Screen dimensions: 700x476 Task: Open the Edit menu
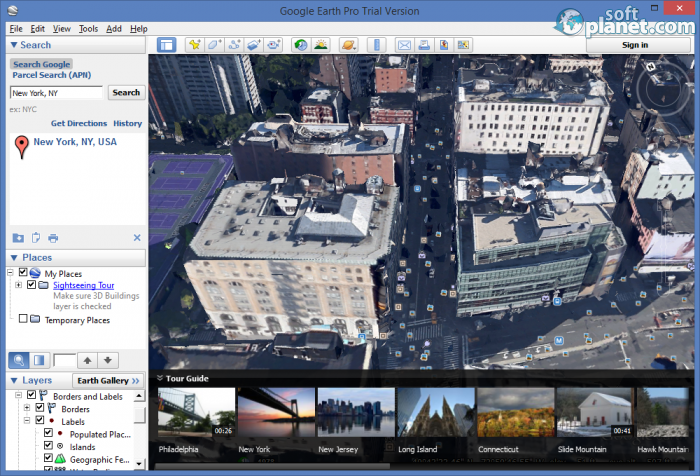pos(38,29)
